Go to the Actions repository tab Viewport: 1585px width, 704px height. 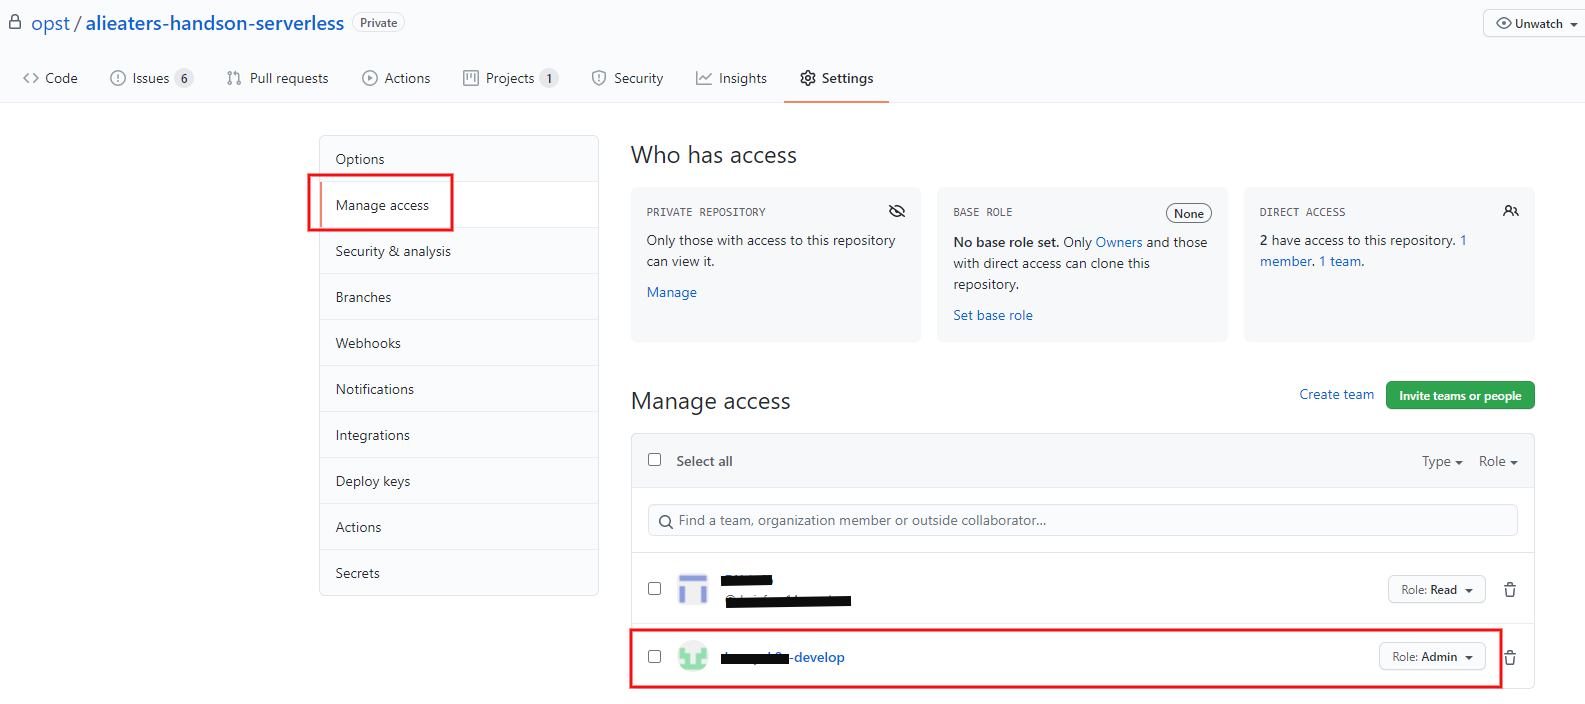click(396, 78)
